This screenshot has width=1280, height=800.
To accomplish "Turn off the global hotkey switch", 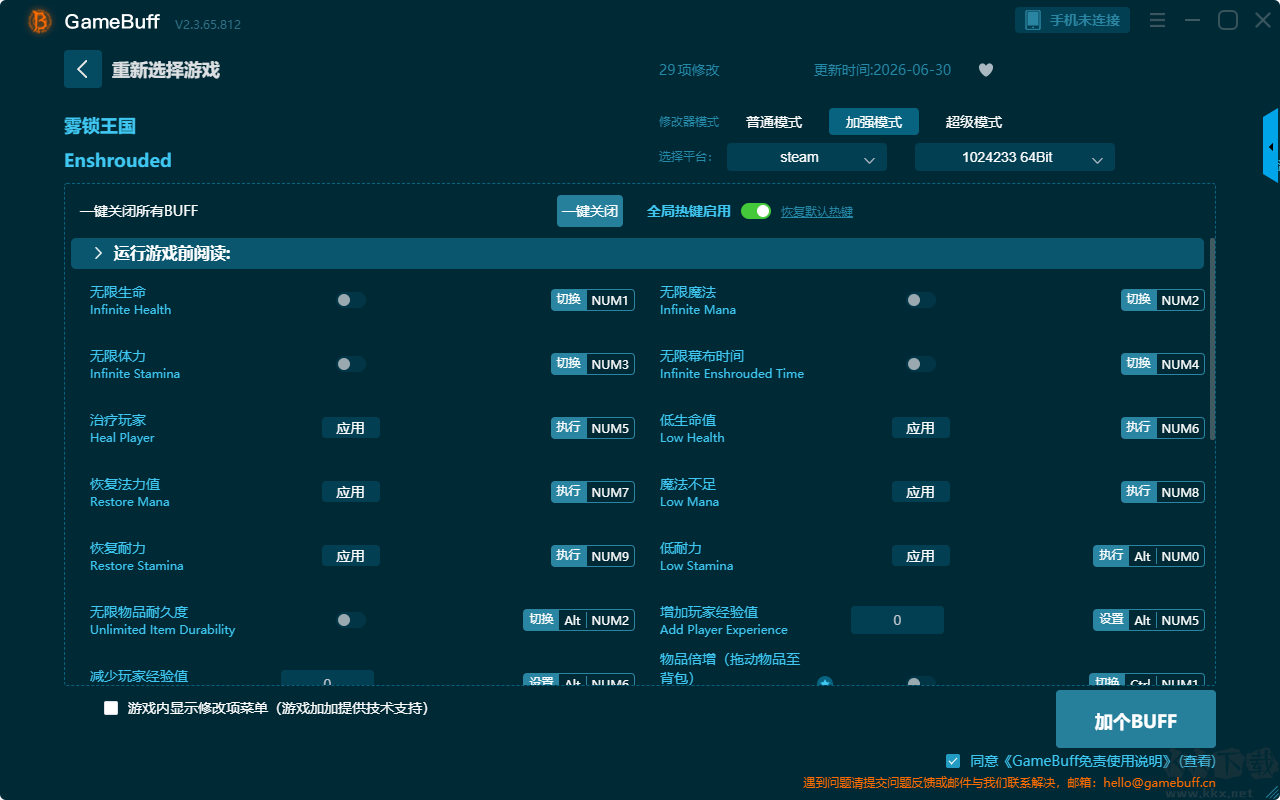I will point(756,211).
